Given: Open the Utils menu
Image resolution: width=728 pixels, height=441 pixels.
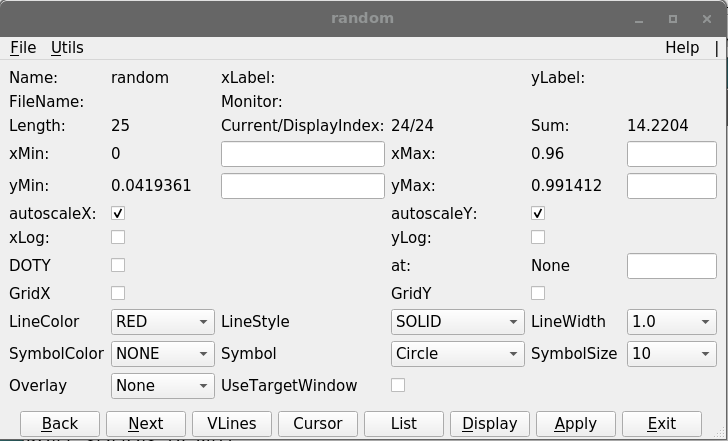Looking at the screenshot, I should pos(67,48).
